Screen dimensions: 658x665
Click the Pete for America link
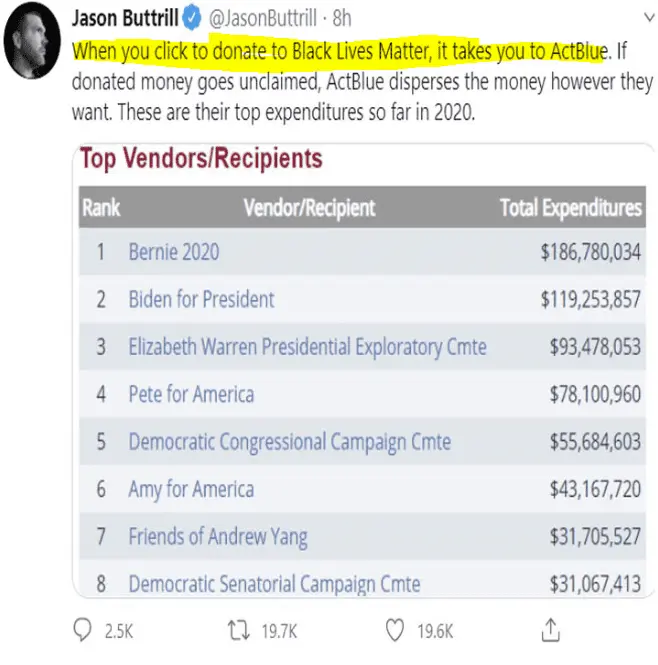point(191,394)
